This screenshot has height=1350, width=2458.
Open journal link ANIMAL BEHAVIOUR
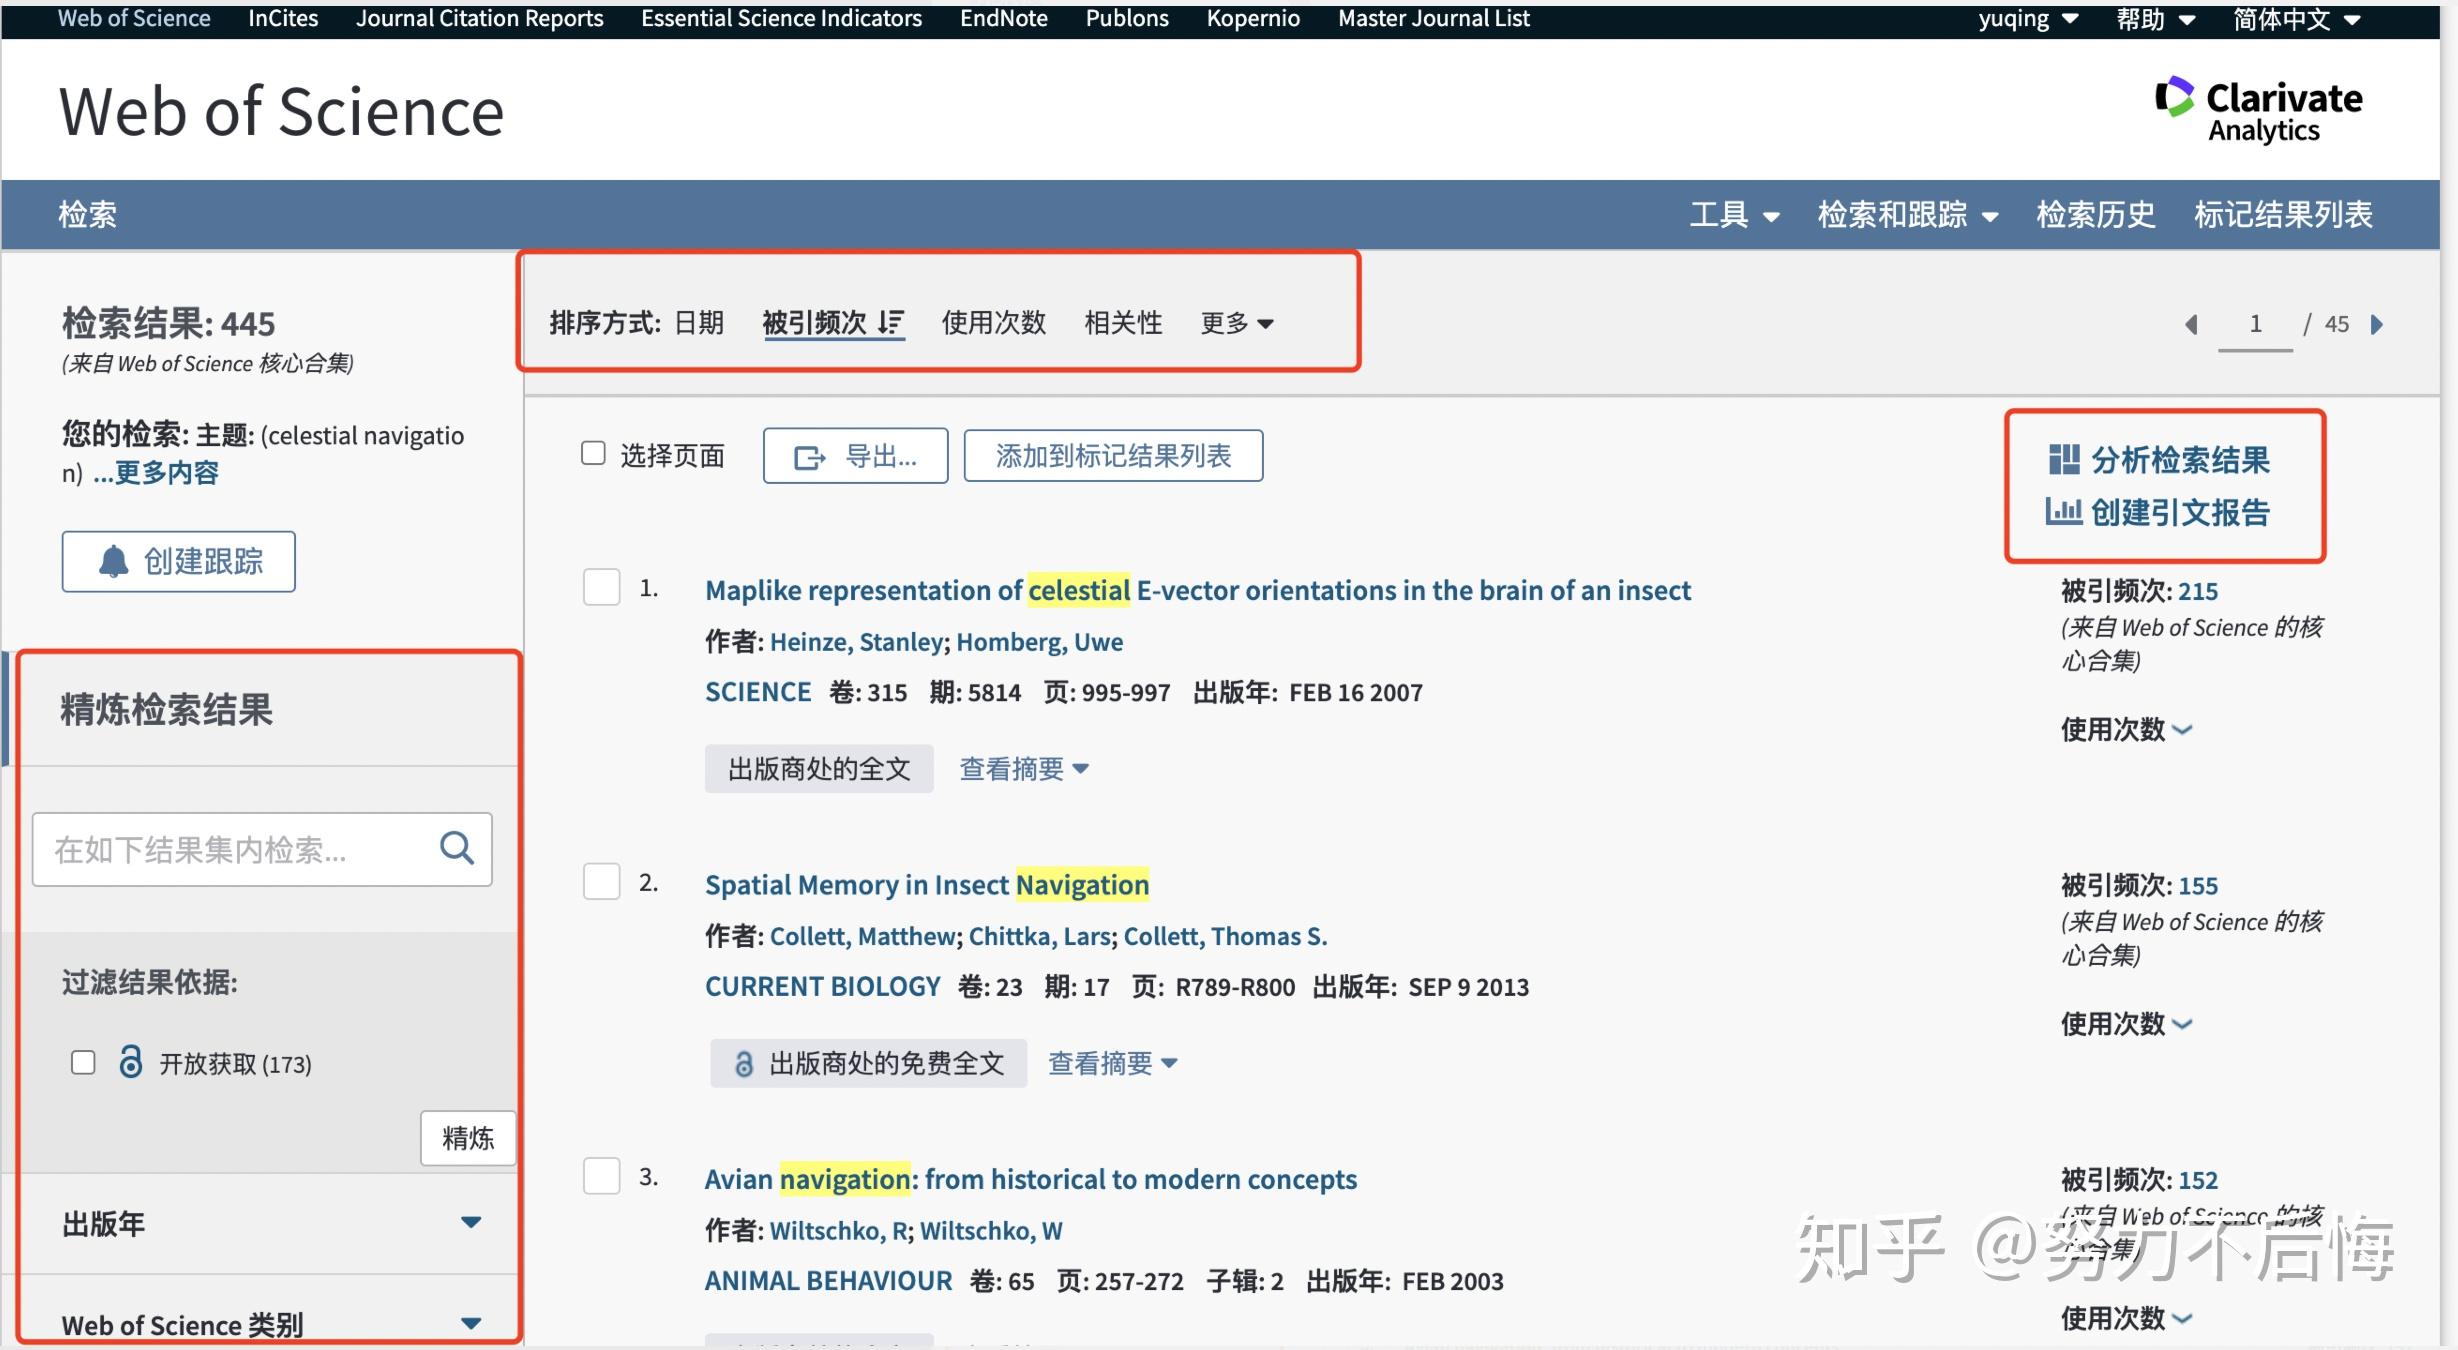click(x=829, y=1281)
